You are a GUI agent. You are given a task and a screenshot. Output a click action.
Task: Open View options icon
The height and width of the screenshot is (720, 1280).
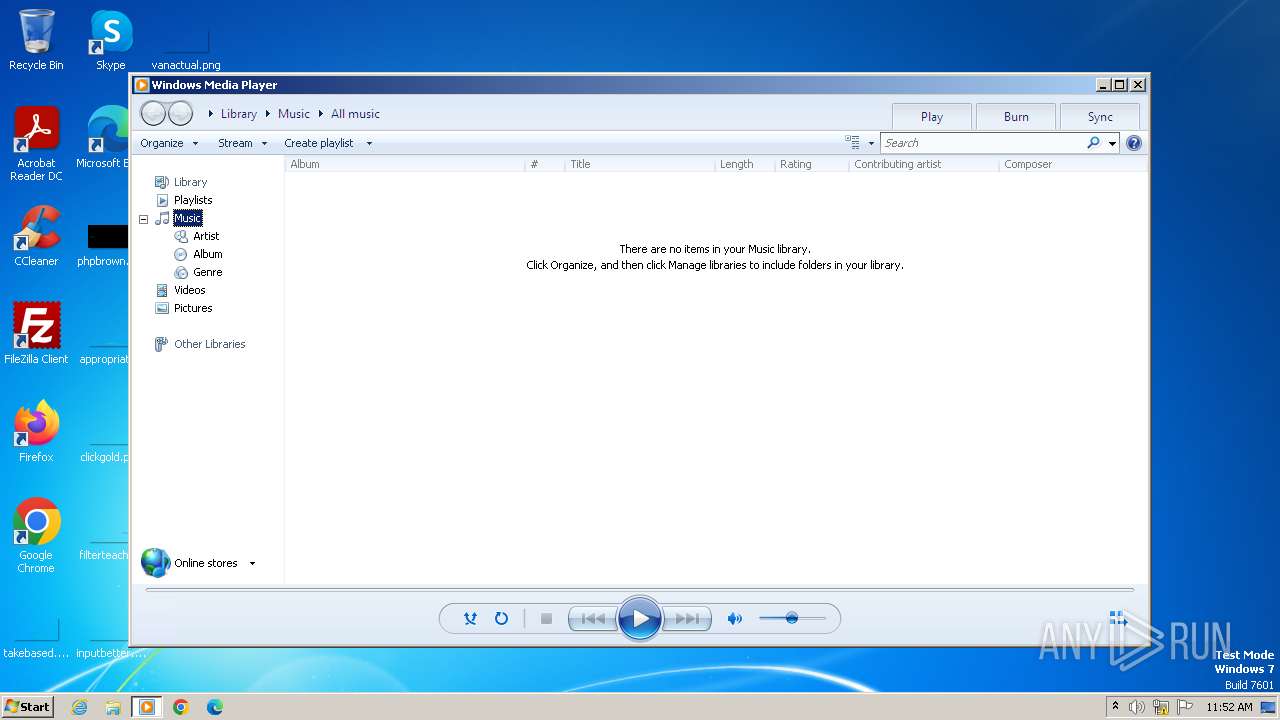[852, 143]
